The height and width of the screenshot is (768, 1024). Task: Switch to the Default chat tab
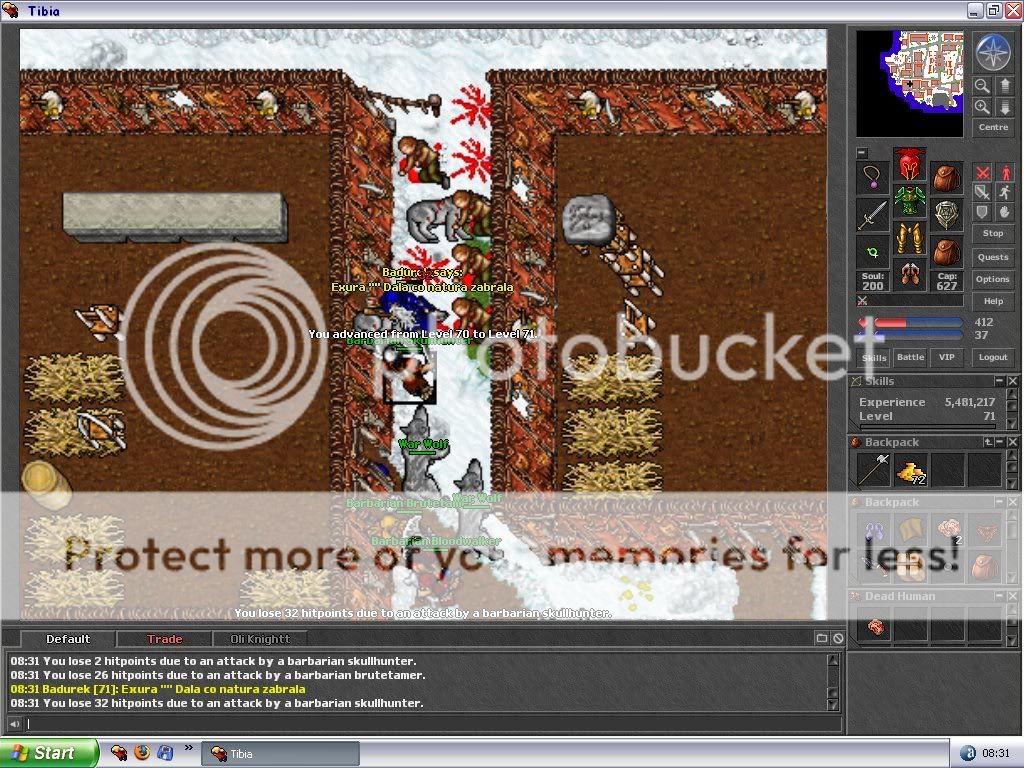click(x=68, y=639)
